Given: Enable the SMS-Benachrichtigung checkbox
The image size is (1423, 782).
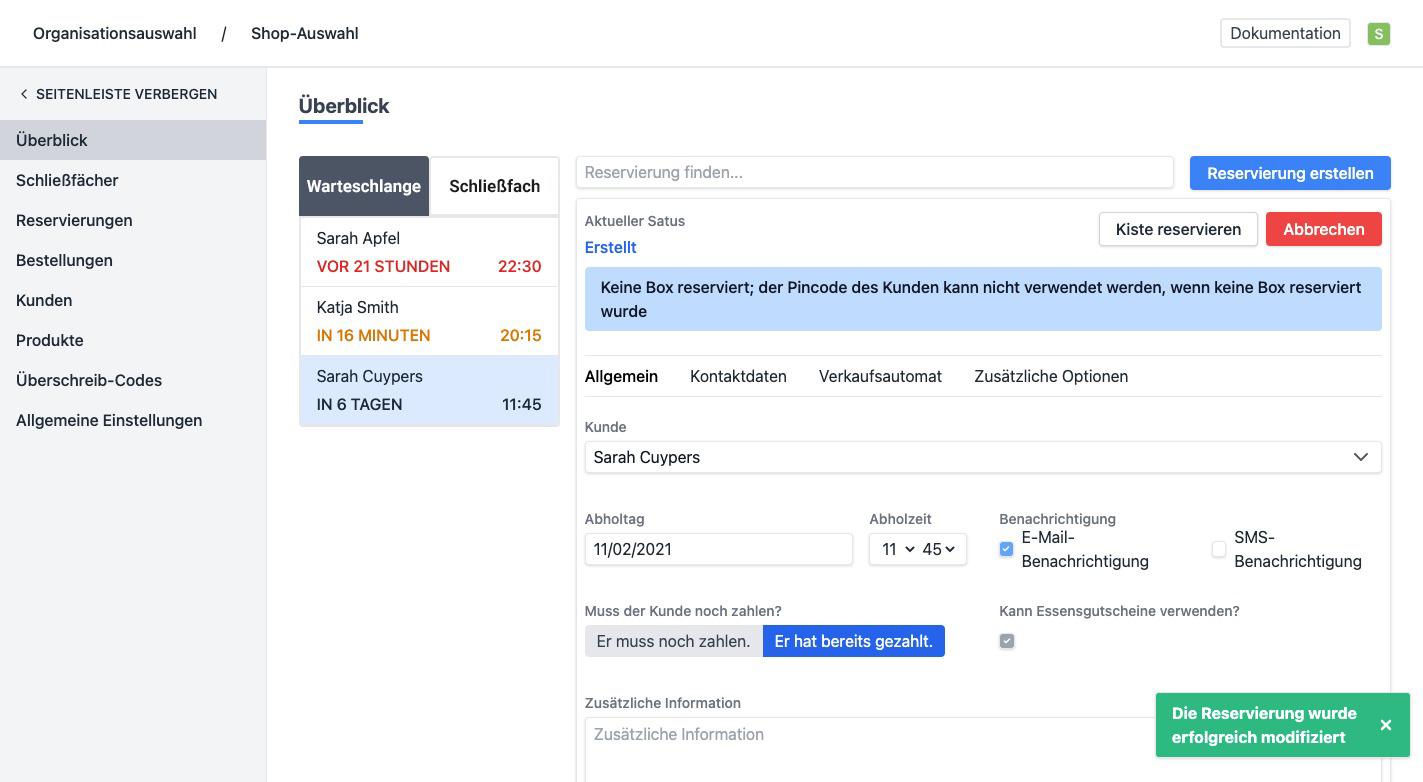Looking at the screenshot, I should click(x=1218, y=549).
